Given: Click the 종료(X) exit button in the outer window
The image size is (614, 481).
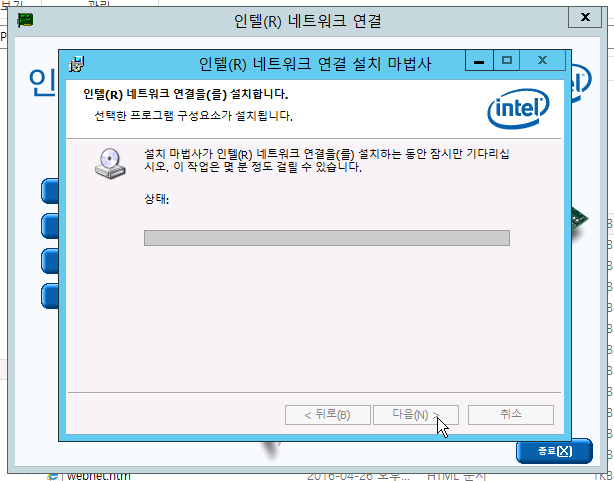Looking at the screenshot, I should 554,451.
